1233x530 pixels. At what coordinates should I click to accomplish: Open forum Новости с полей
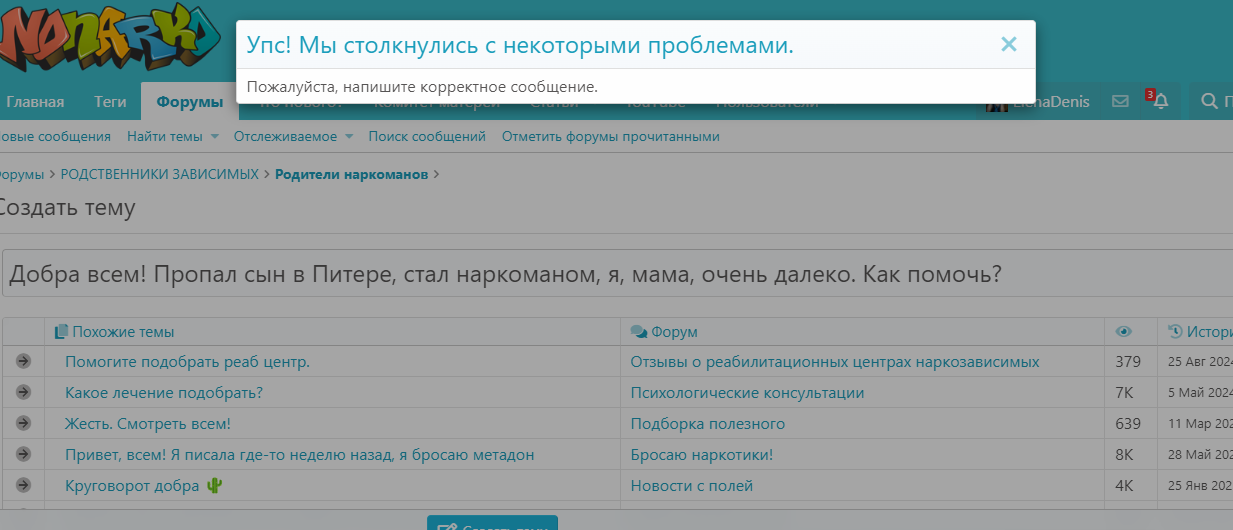click(x=692, y=486)
